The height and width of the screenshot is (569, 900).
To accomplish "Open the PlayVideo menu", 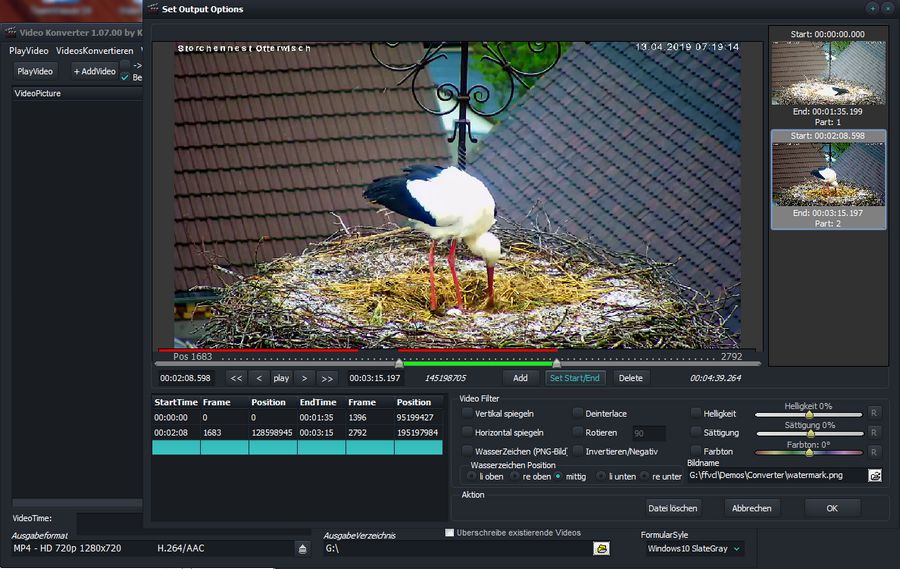I will coord(28,50).
